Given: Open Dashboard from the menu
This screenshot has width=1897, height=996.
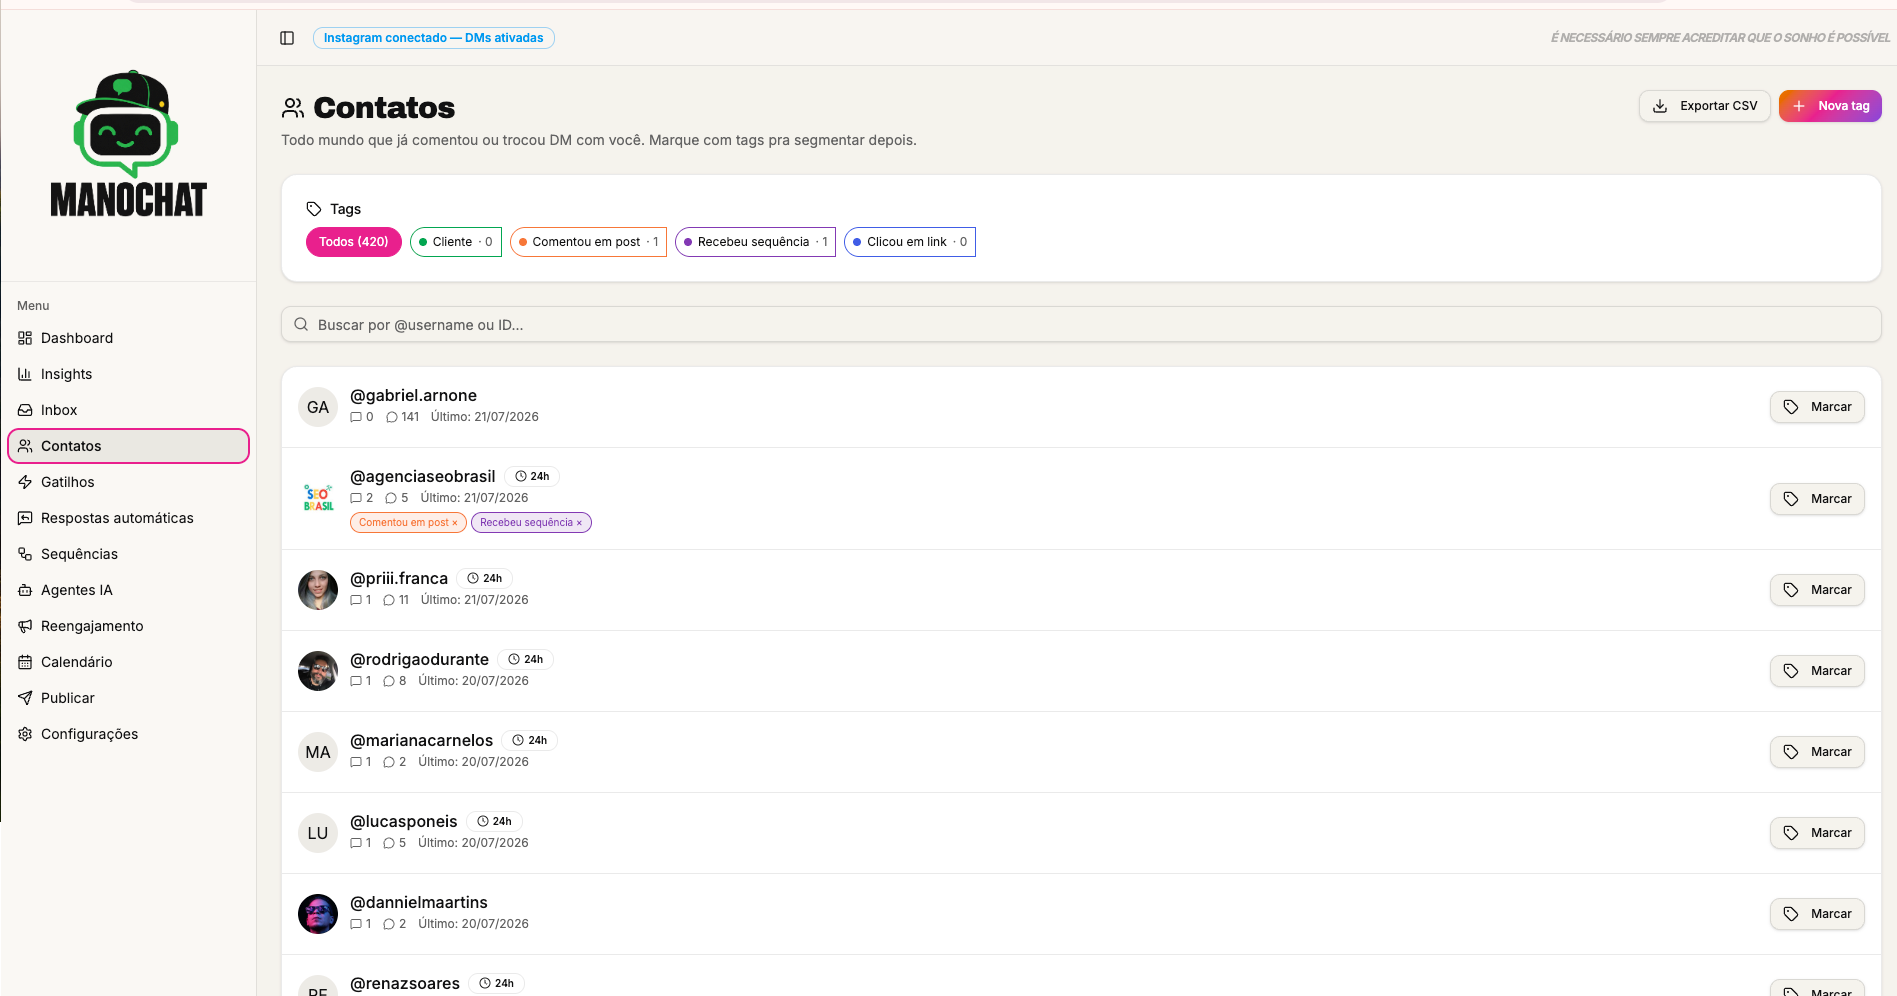Looking at the screenshot, I should click(128, 338).
